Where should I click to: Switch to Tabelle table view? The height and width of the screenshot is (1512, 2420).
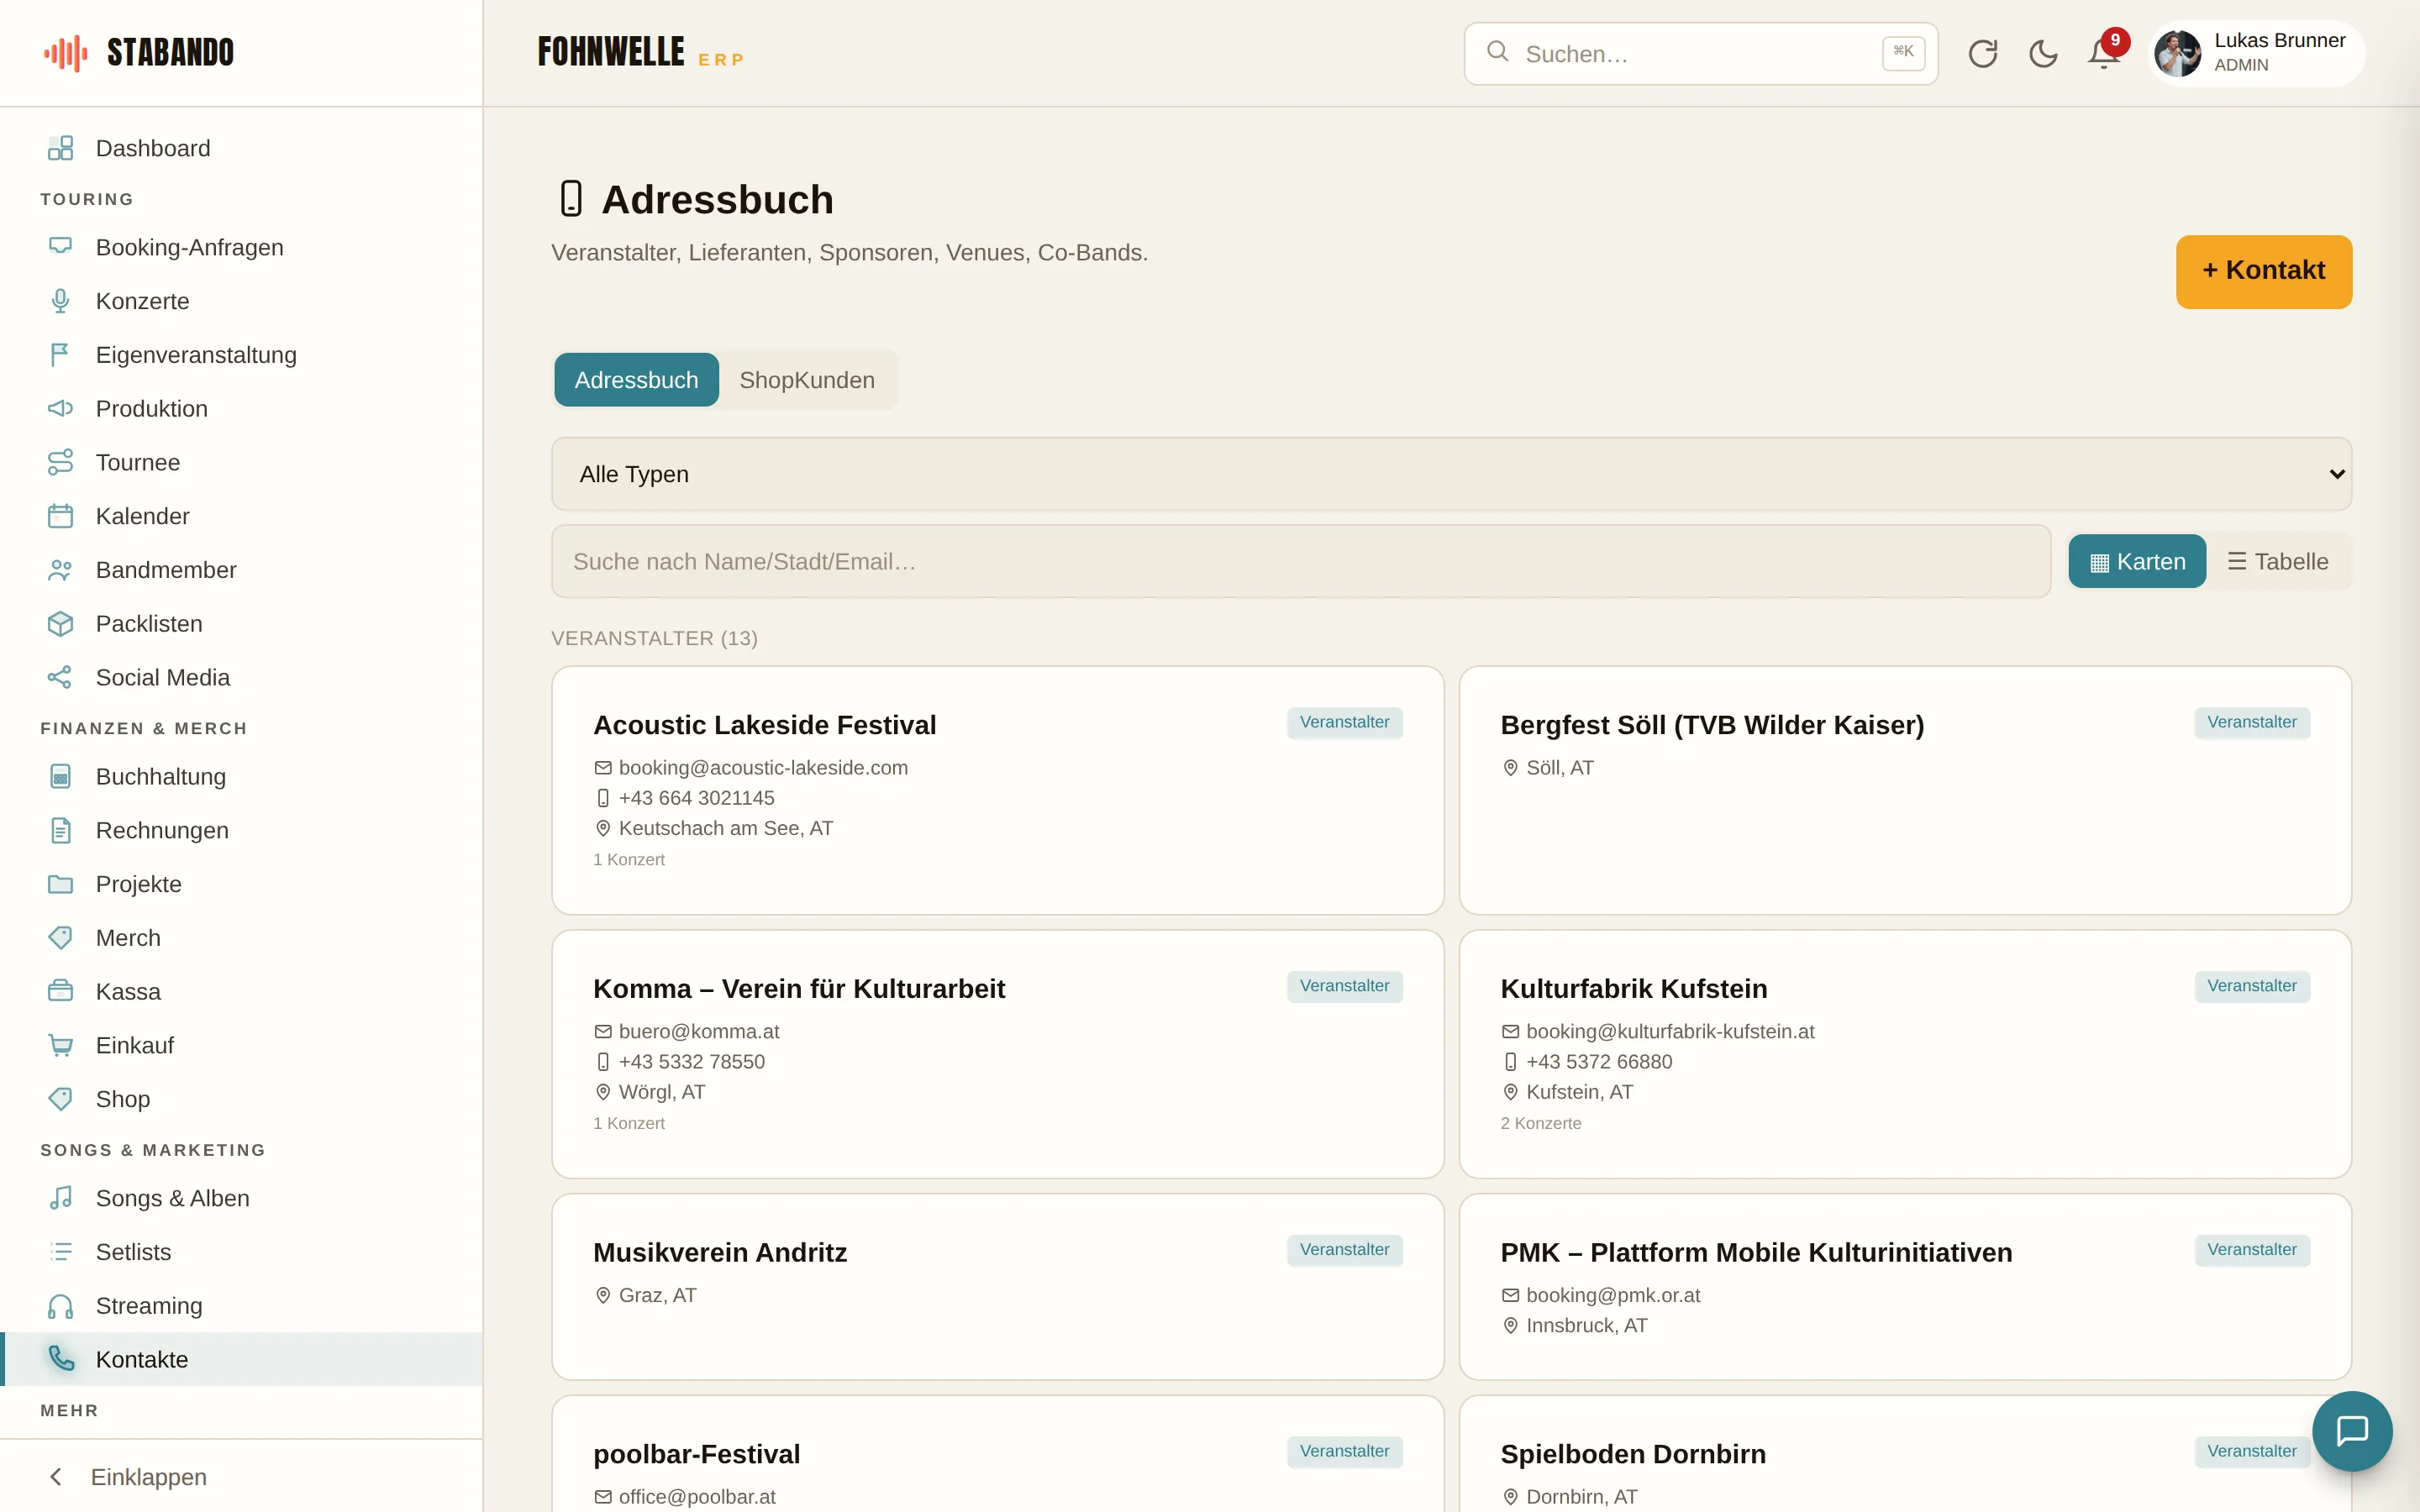tap(2278, 561)
